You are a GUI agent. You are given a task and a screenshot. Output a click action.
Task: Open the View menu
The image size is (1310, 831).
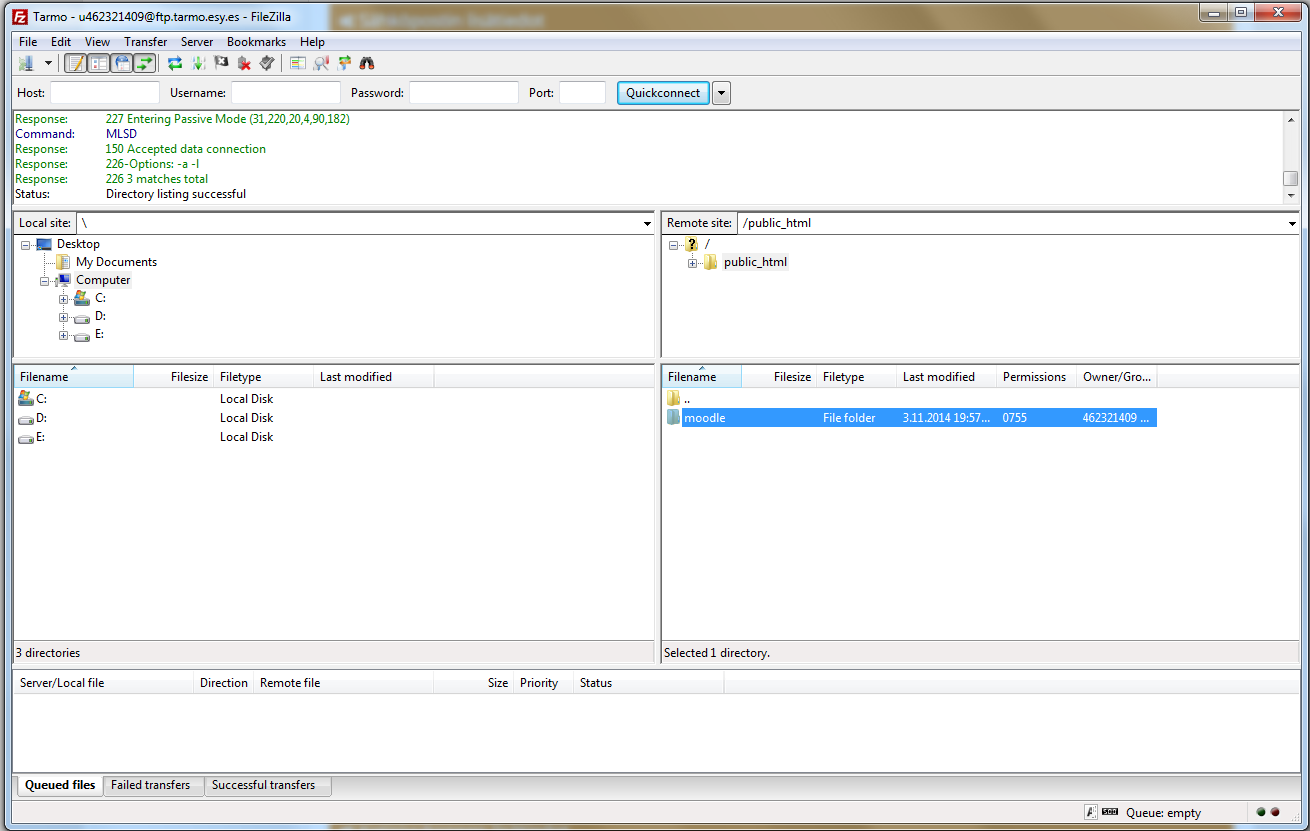(x=97, y=42)
